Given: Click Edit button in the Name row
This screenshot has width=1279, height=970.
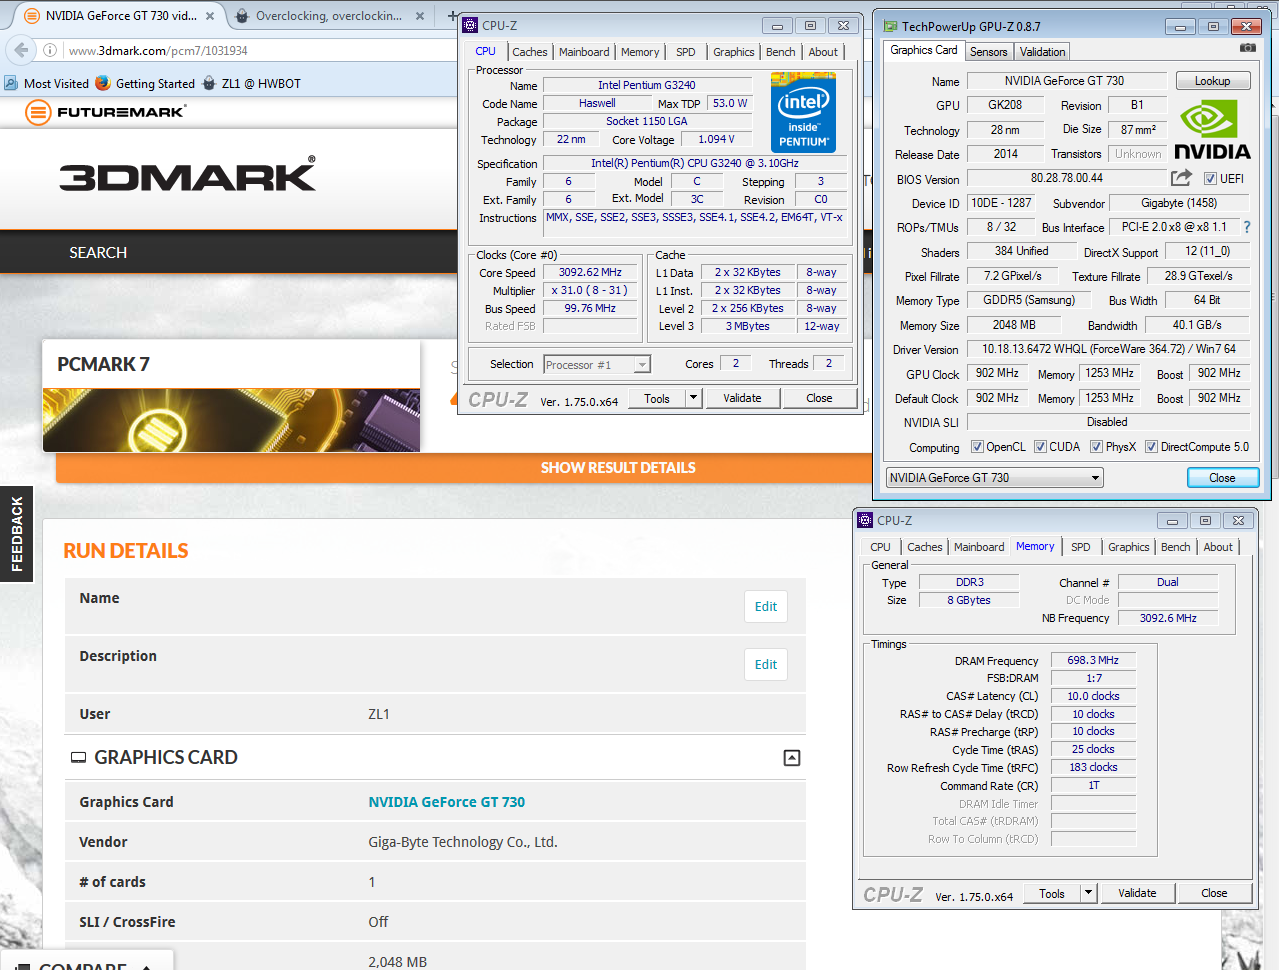Looking at the screenshot, I should pyautogui.click(x=766, y=607).
